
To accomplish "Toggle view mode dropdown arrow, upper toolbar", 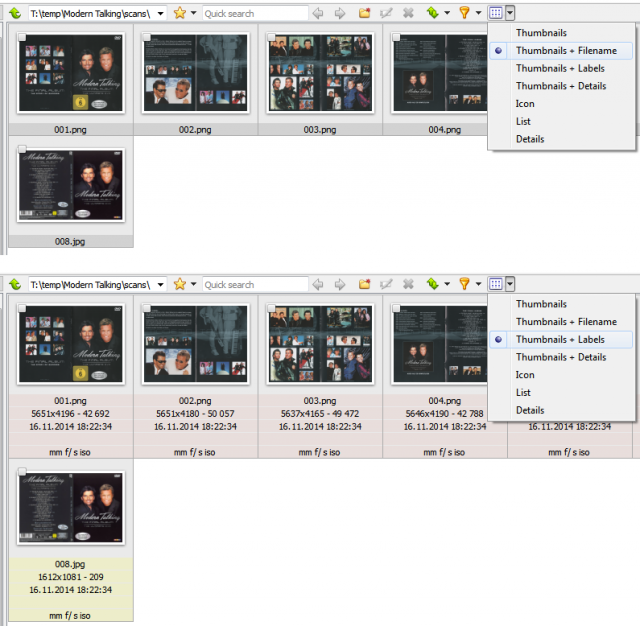I will 510,13.
